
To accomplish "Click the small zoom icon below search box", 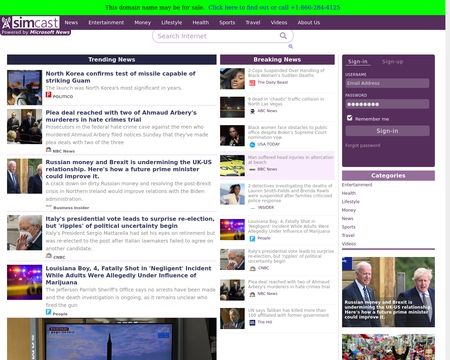I will click(290, 46).
